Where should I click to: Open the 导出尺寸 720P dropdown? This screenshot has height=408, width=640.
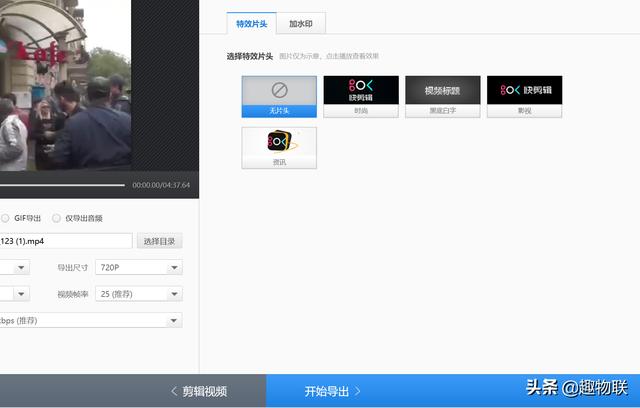pos(138,268)
